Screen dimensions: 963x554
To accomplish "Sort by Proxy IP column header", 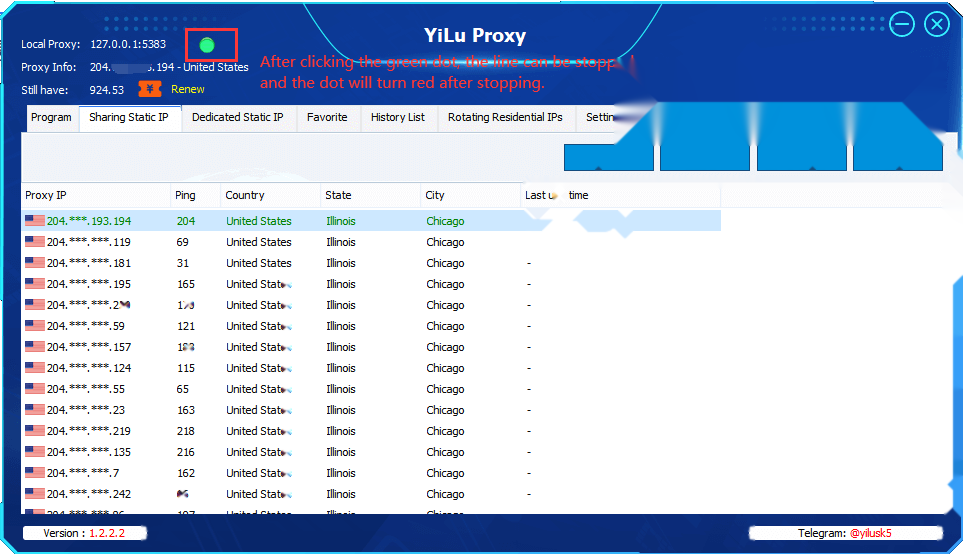I will (x=96, y=195).
